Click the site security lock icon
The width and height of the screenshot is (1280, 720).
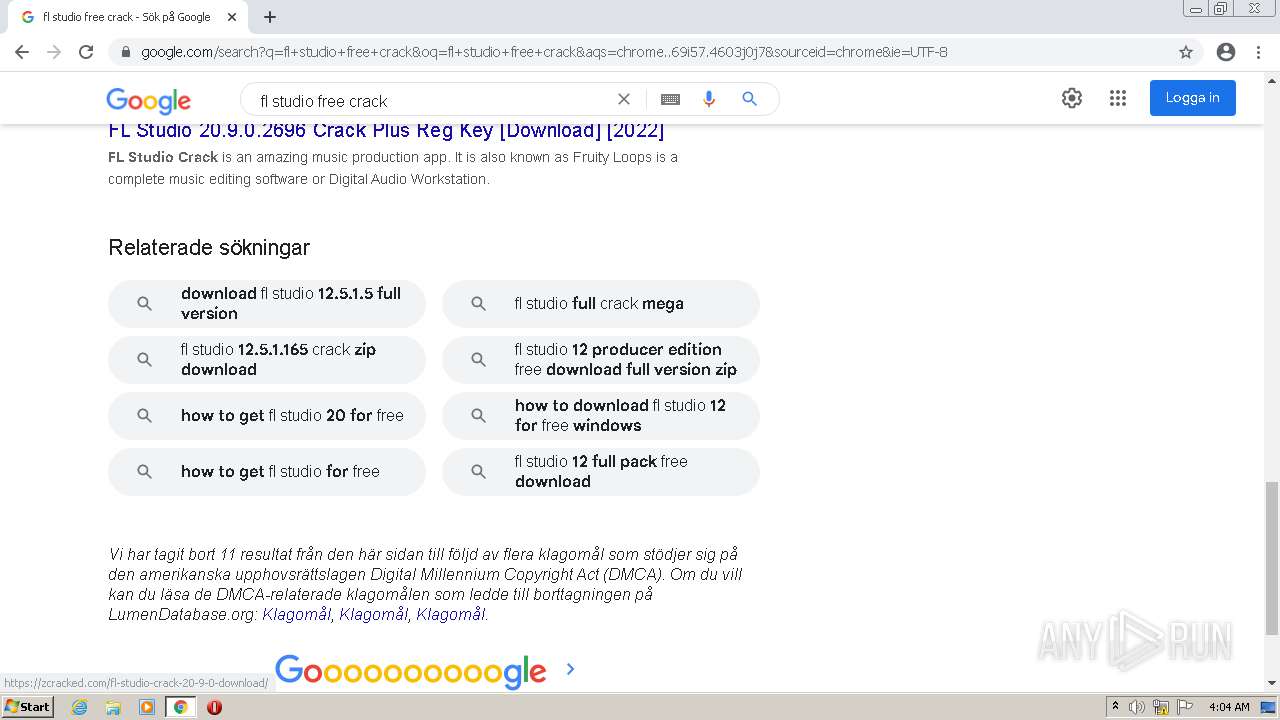(x=126, y=52)
